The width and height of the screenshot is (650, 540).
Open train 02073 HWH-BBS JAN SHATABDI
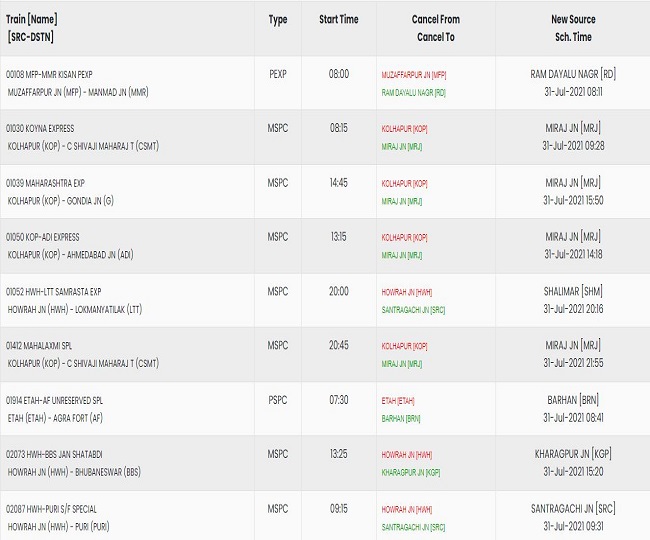point(54,455)
